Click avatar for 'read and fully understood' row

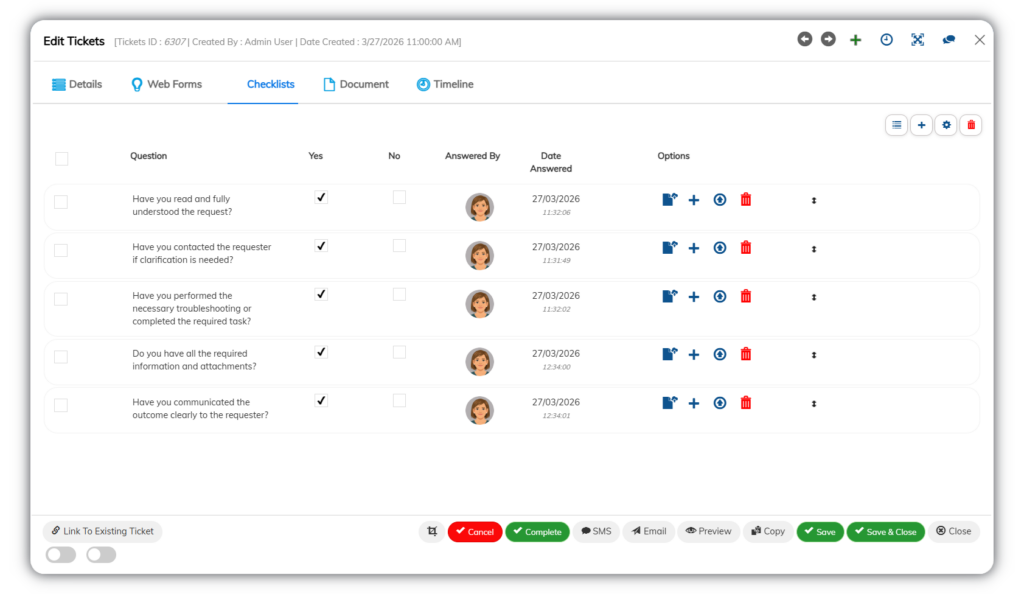tap(479, 207)
